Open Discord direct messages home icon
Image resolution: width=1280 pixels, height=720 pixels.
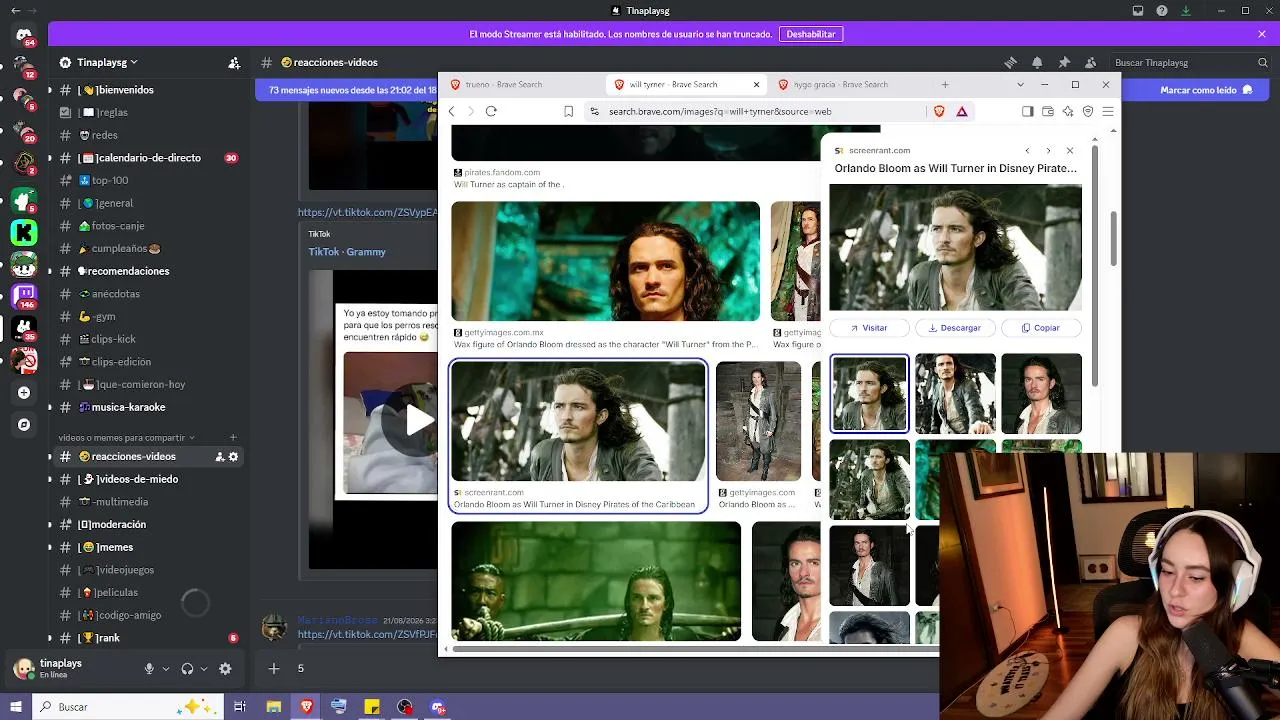tap(24, 36)
